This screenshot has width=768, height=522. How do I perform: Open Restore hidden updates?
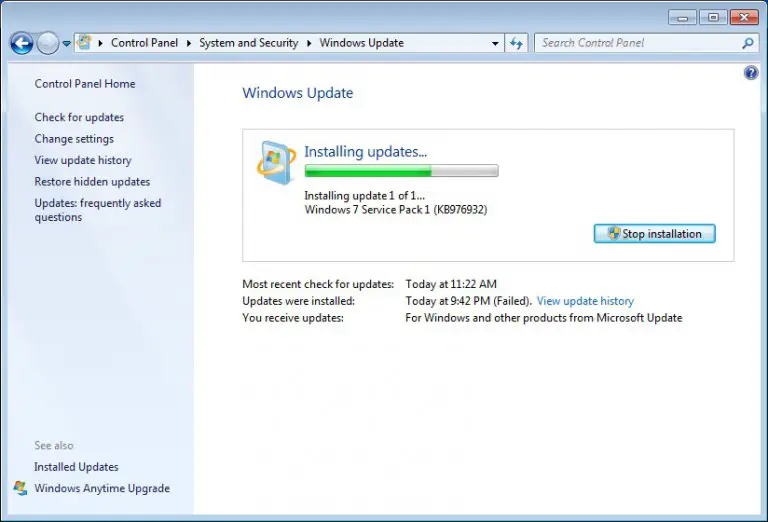92,182
